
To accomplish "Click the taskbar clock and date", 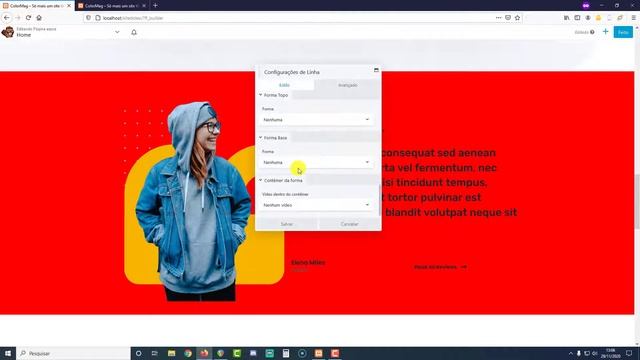I will [x=611, y=353].
